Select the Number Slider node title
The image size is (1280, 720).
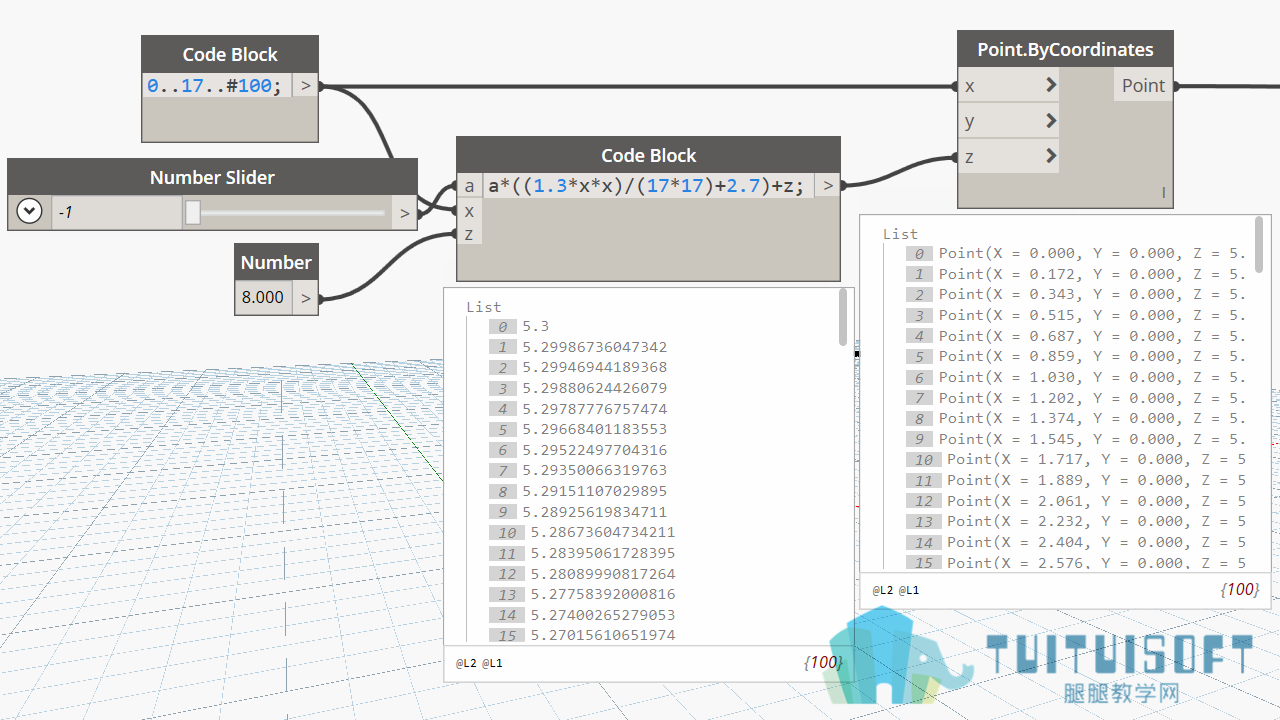click(212, 177)
